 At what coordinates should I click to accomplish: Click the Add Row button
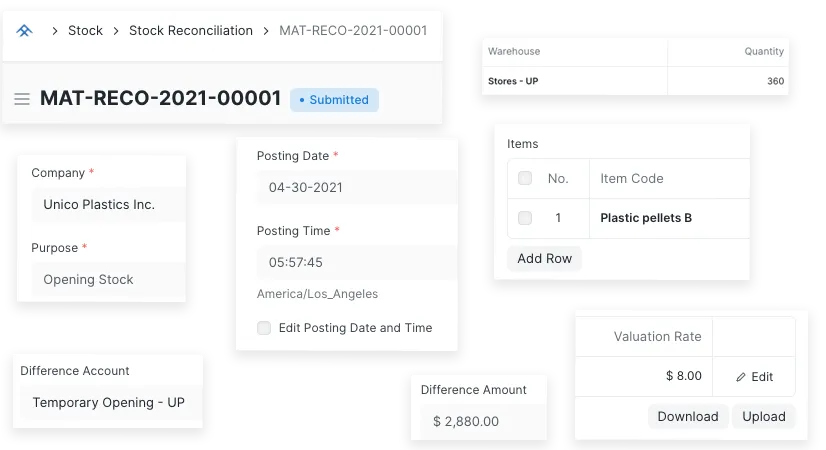pyautogui.click(x=545, y=259)
